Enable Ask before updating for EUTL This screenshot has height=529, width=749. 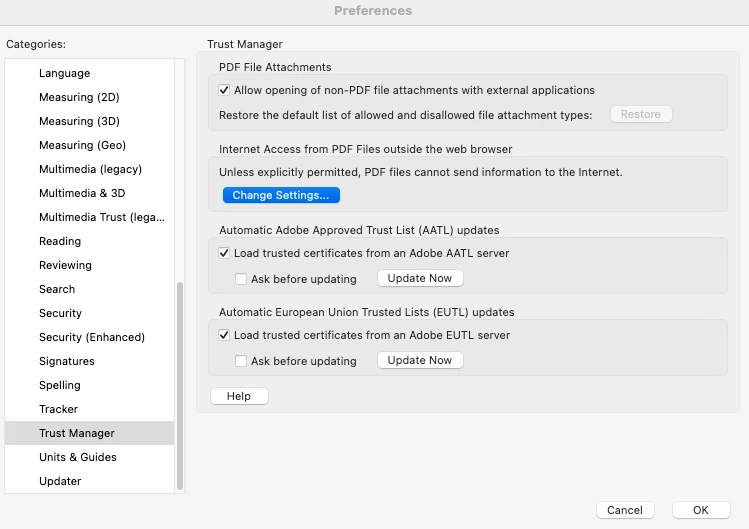coord(241,361)
